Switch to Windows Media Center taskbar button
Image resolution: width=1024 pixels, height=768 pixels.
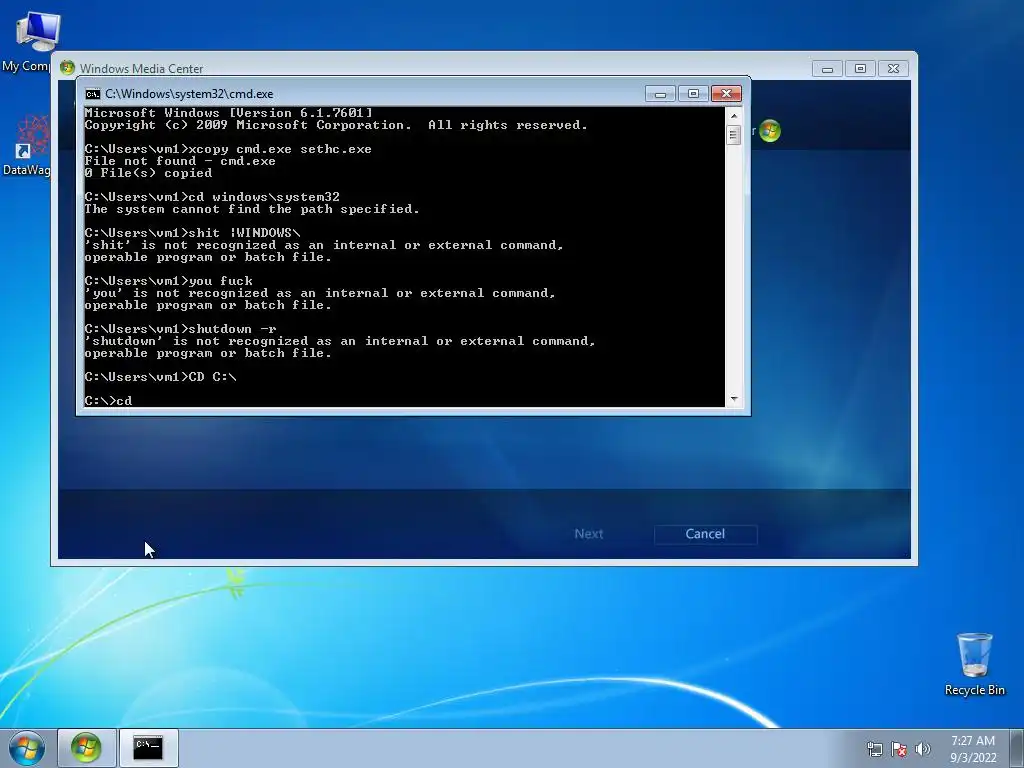click(86, 748)
